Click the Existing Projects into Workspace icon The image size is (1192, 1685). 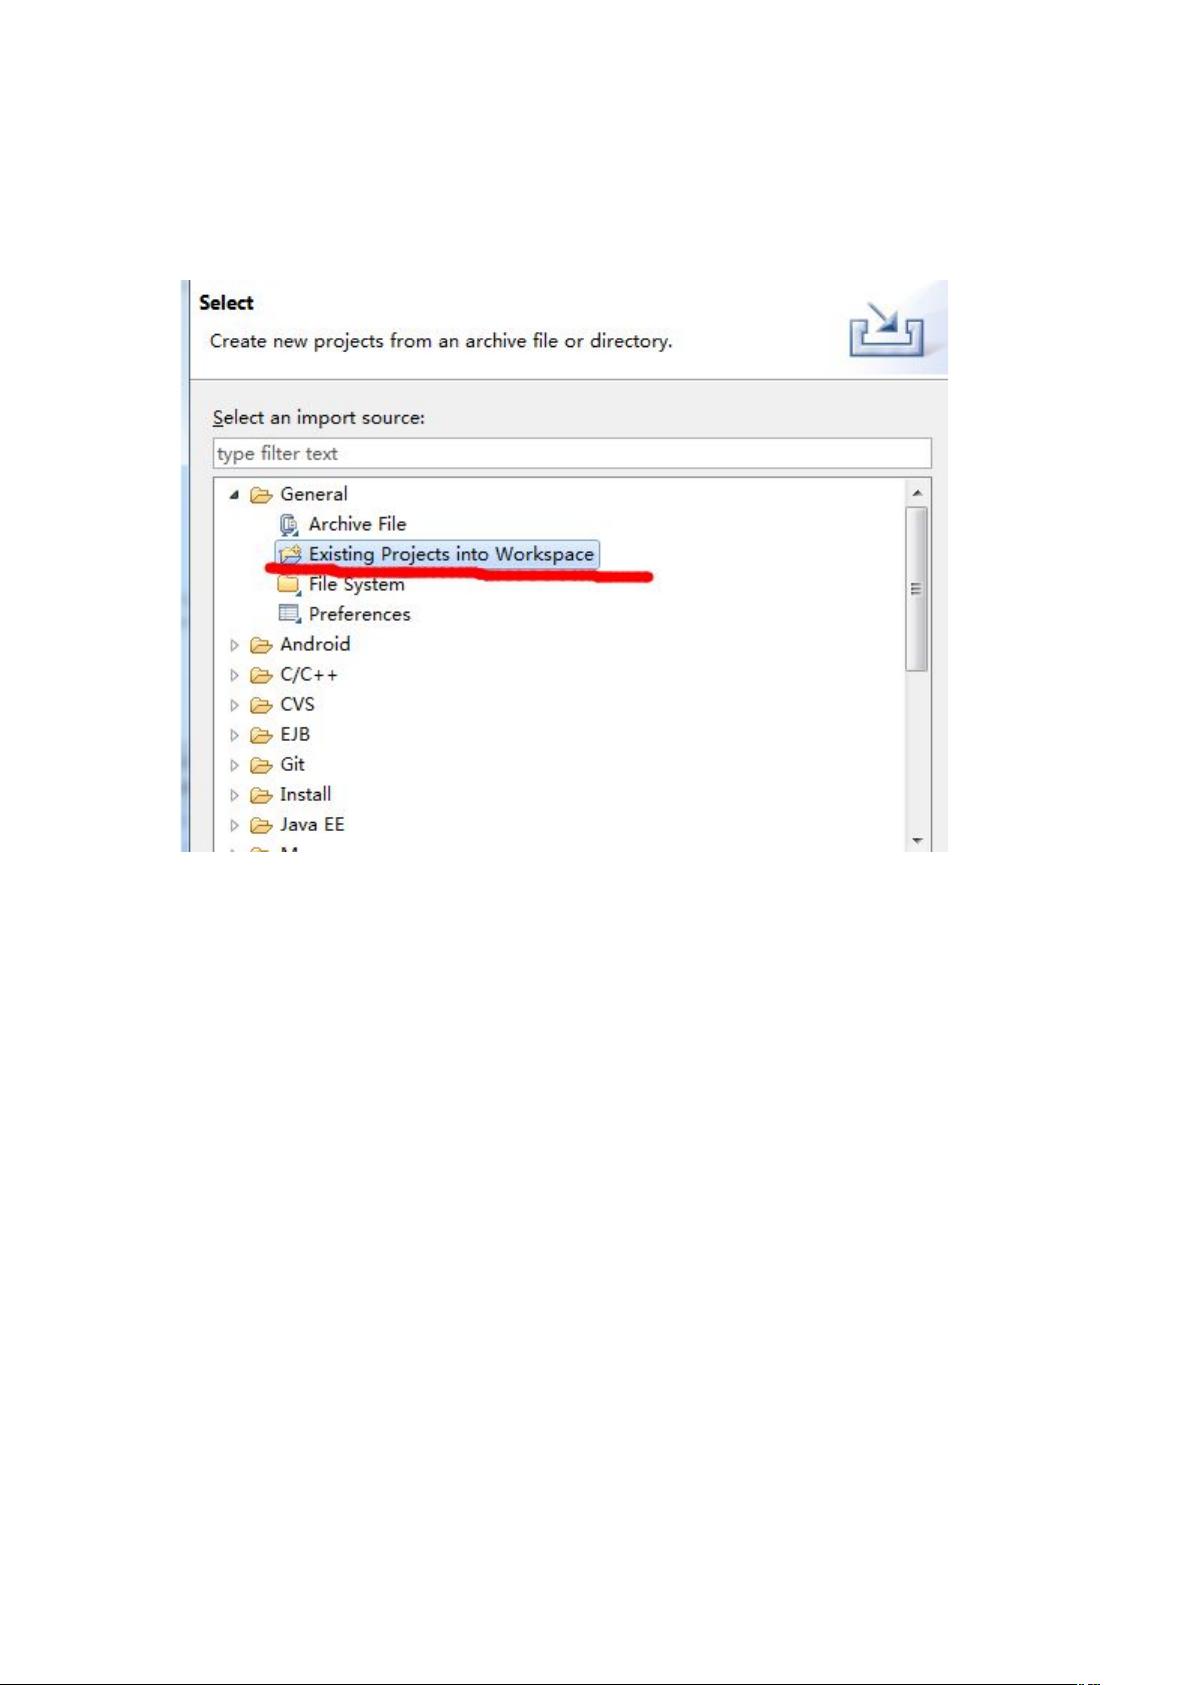tap(290, 554)
